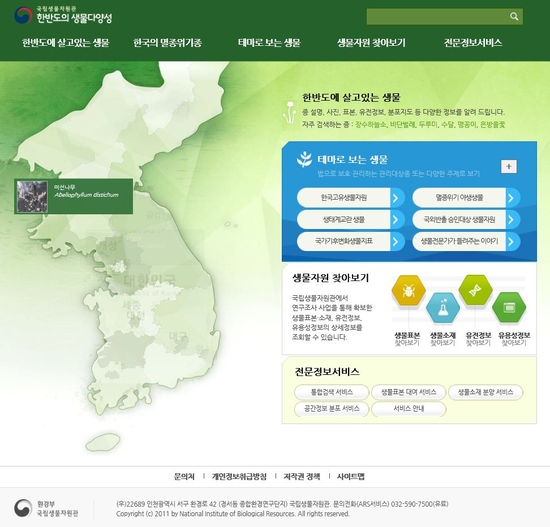Click the 장수하늘소 frequent search link

(x=371, y=125)
